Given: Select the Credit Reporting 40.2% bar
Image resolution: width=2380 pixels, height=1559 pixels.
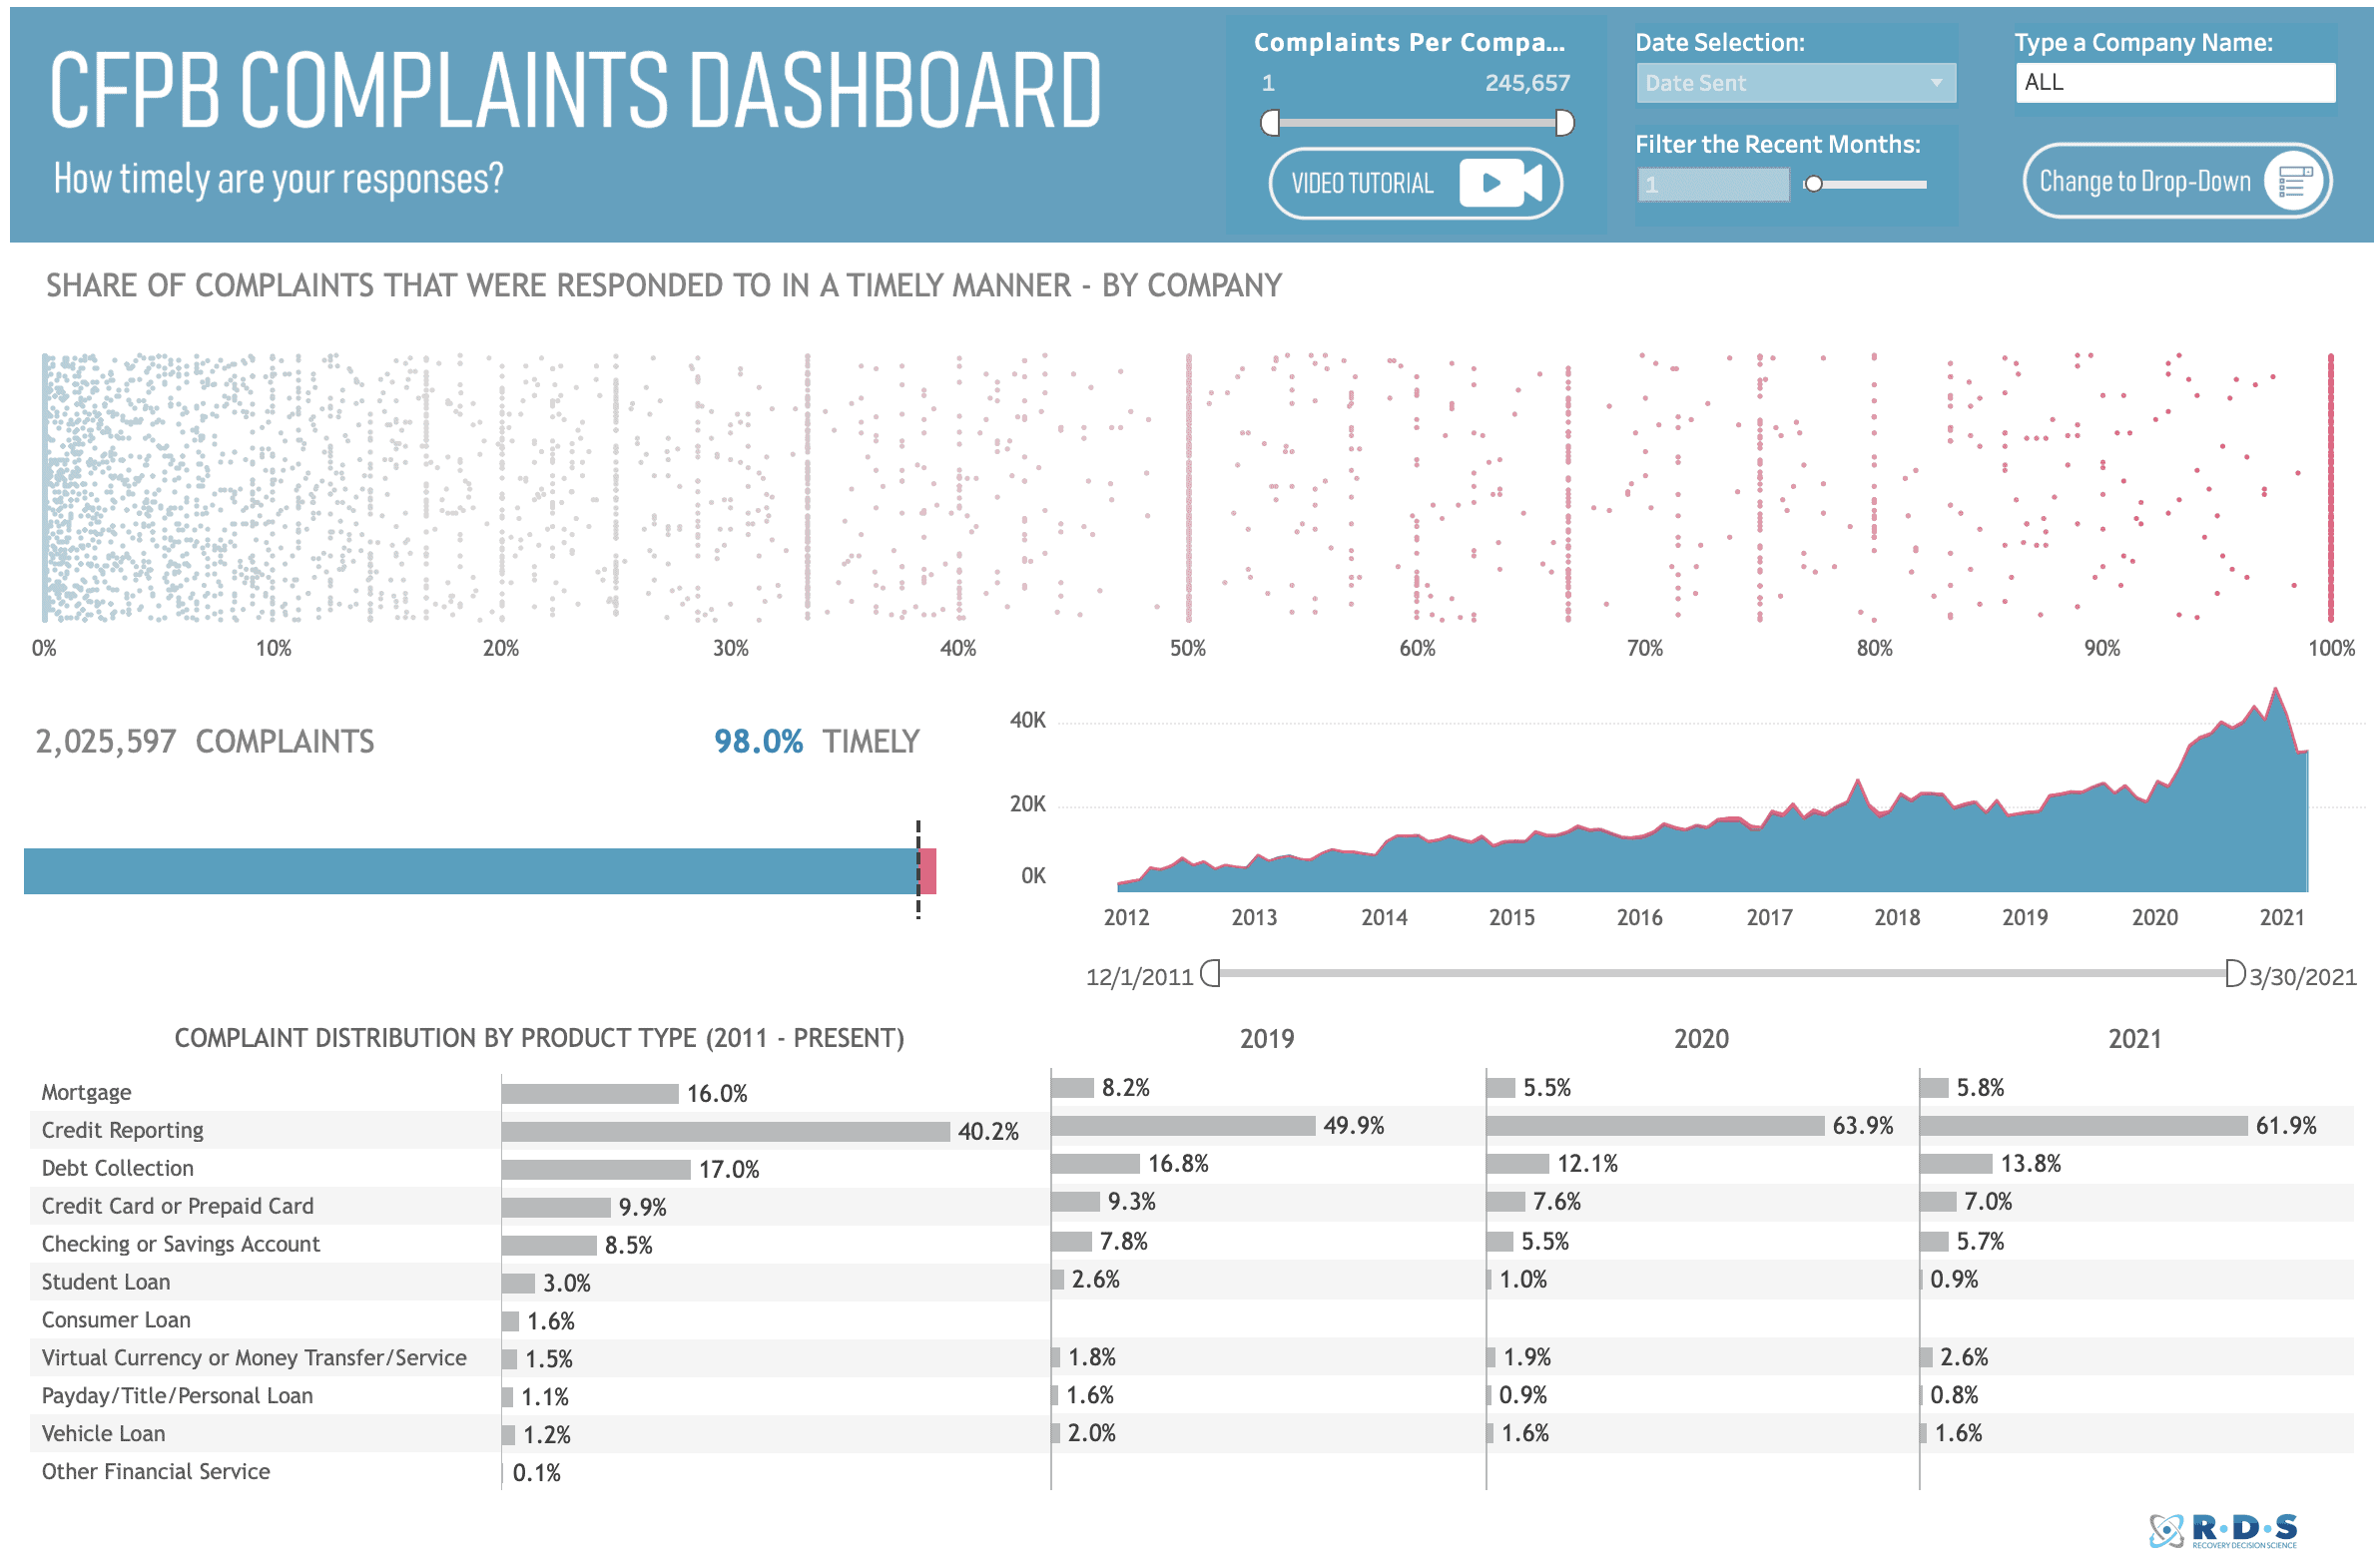Looking at the screenshot, I should (x=725, y=1131).
